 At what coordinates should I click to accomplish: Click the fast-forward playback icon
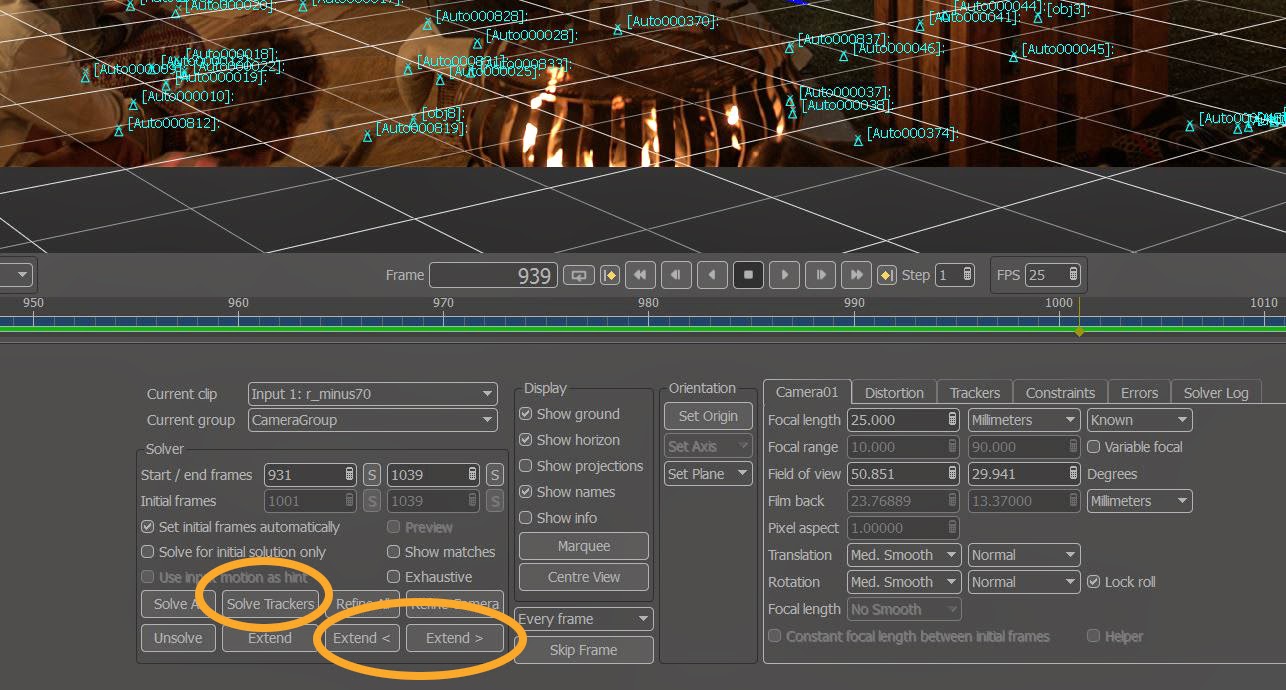coord(856,275)
